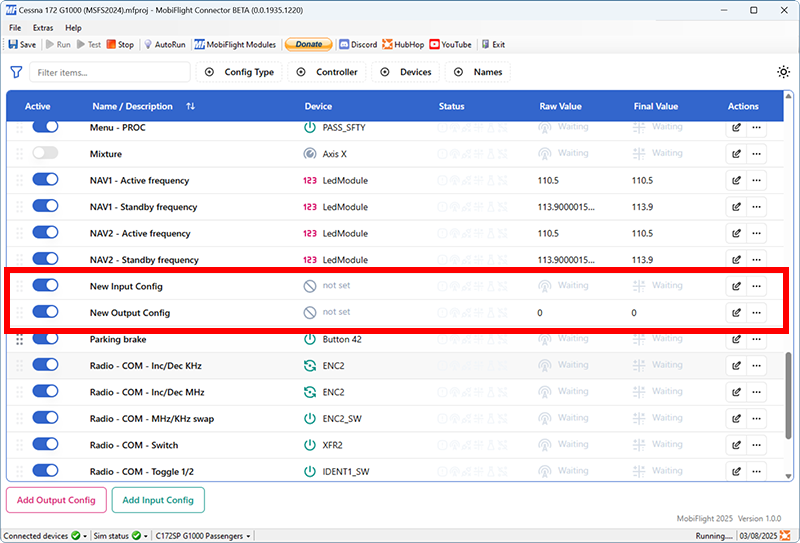
Task: Disable the Radio - COM - Switch toggle
Action: click(45, 444)
